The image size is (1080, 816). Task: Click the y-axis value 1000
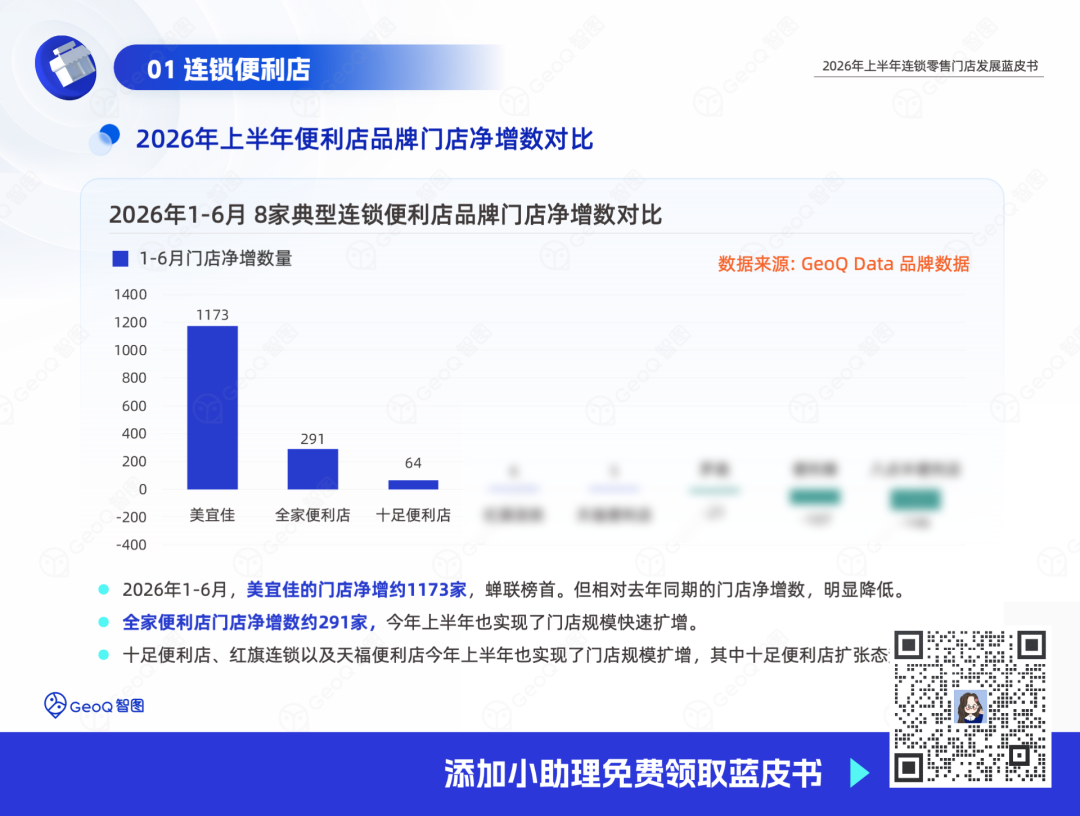[x=130, y=351]
